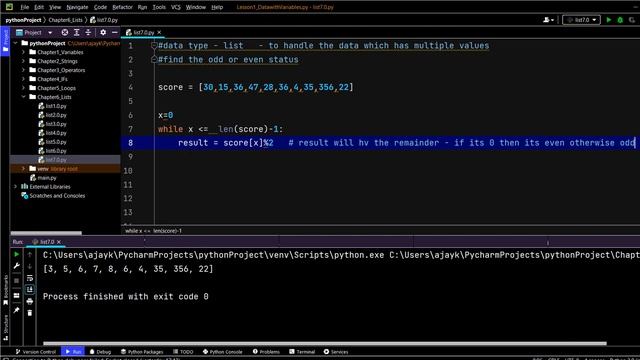The image size is (640, 360).
Task: Open Python Packages tool window
Action: [x=142, y=351]
